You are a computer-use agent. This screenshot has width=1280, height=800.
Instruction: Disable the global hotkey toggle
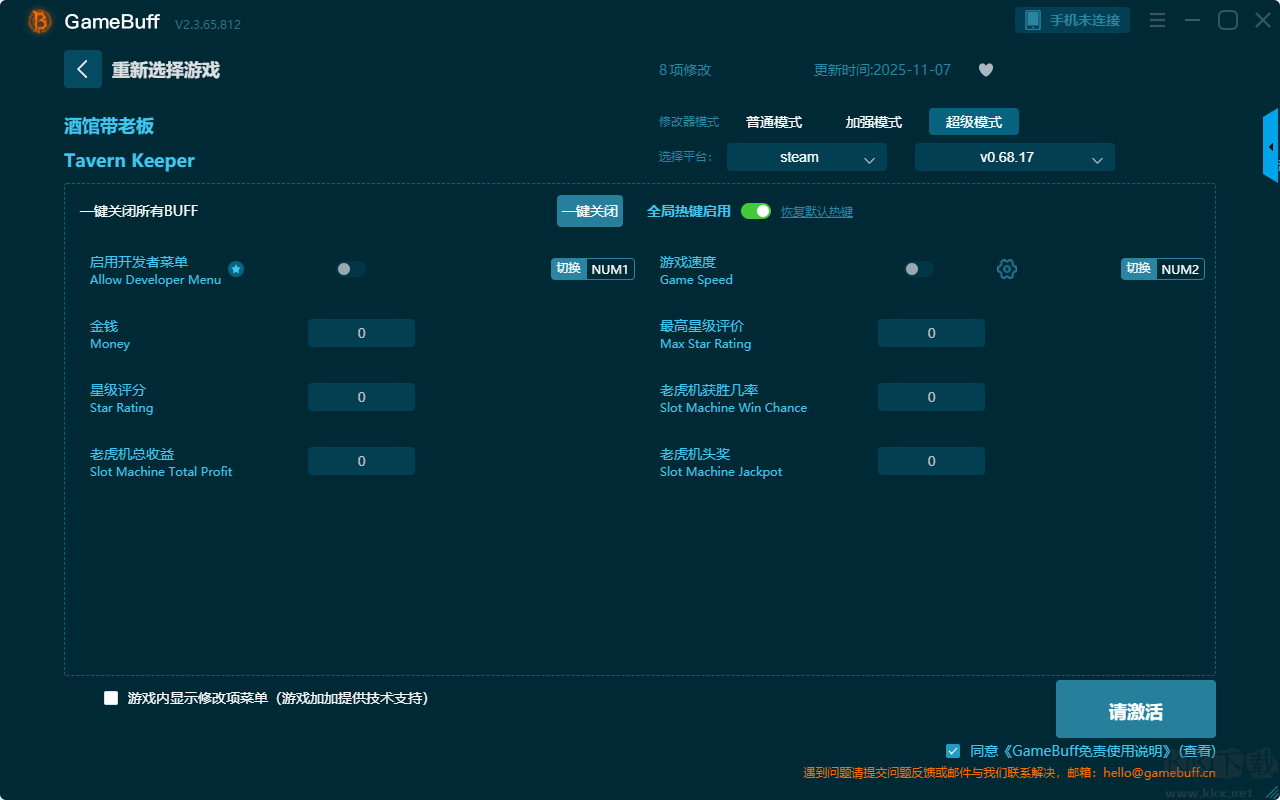point(756,211)
